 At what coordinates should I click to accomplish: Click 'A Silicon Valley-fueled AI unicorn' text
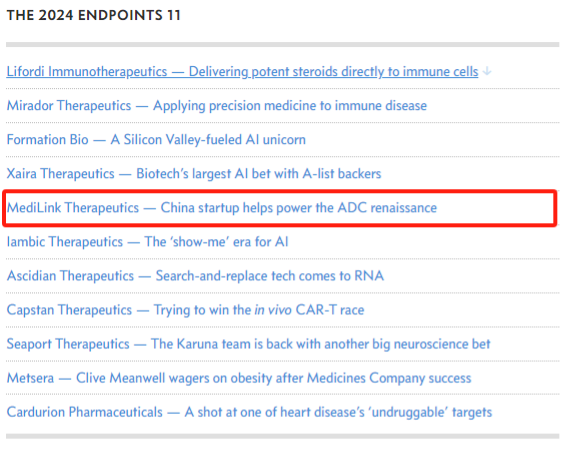208,140
